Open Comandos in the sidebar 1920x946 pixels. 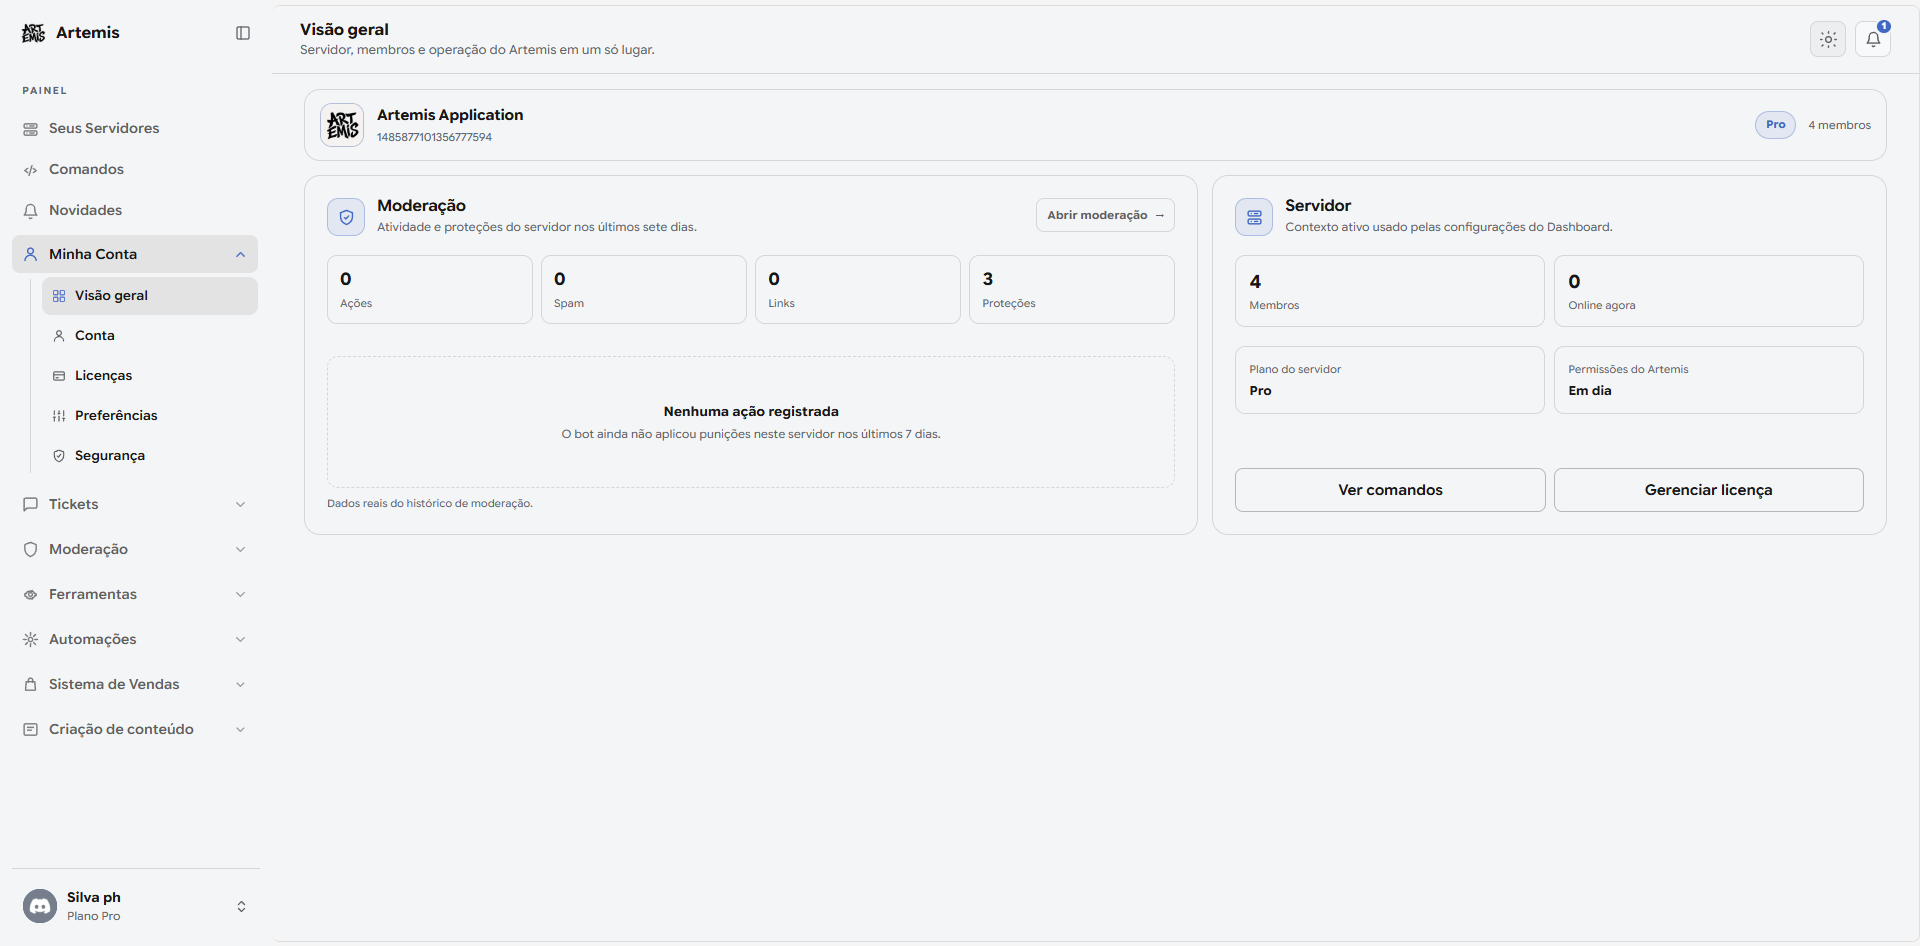135,169
